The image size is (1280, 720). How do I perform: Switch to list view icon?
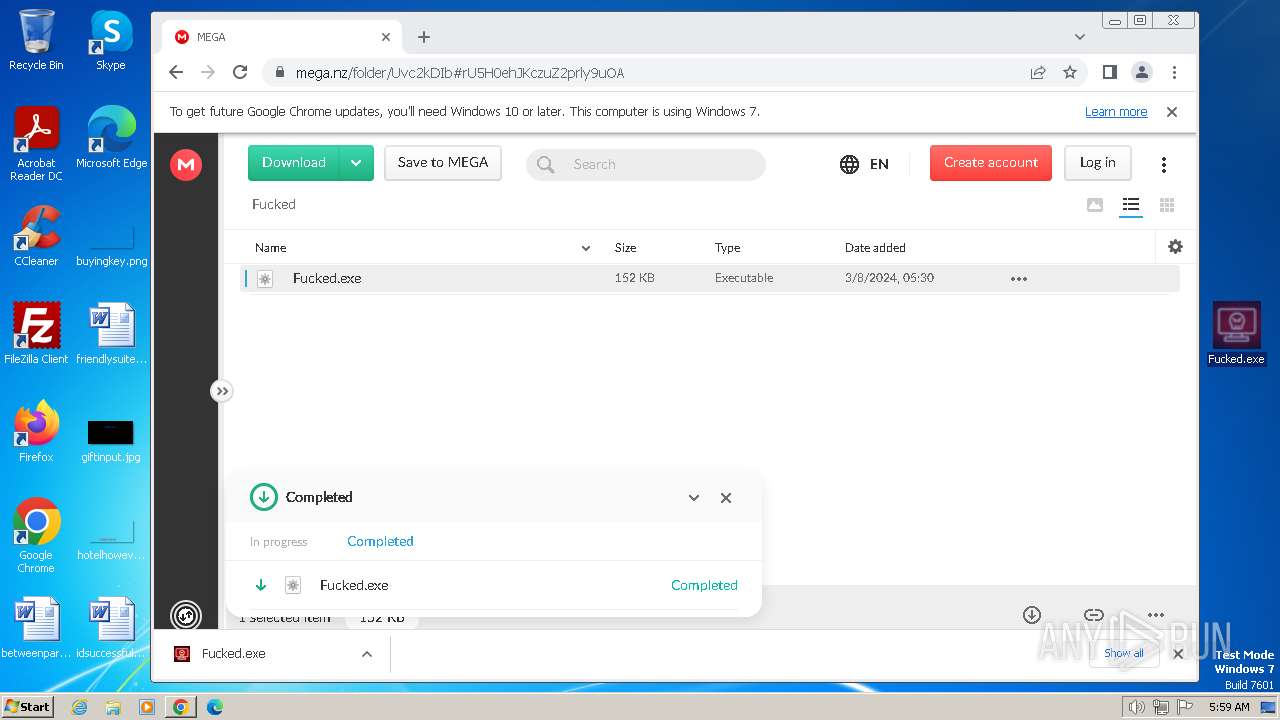point(1131,205)
